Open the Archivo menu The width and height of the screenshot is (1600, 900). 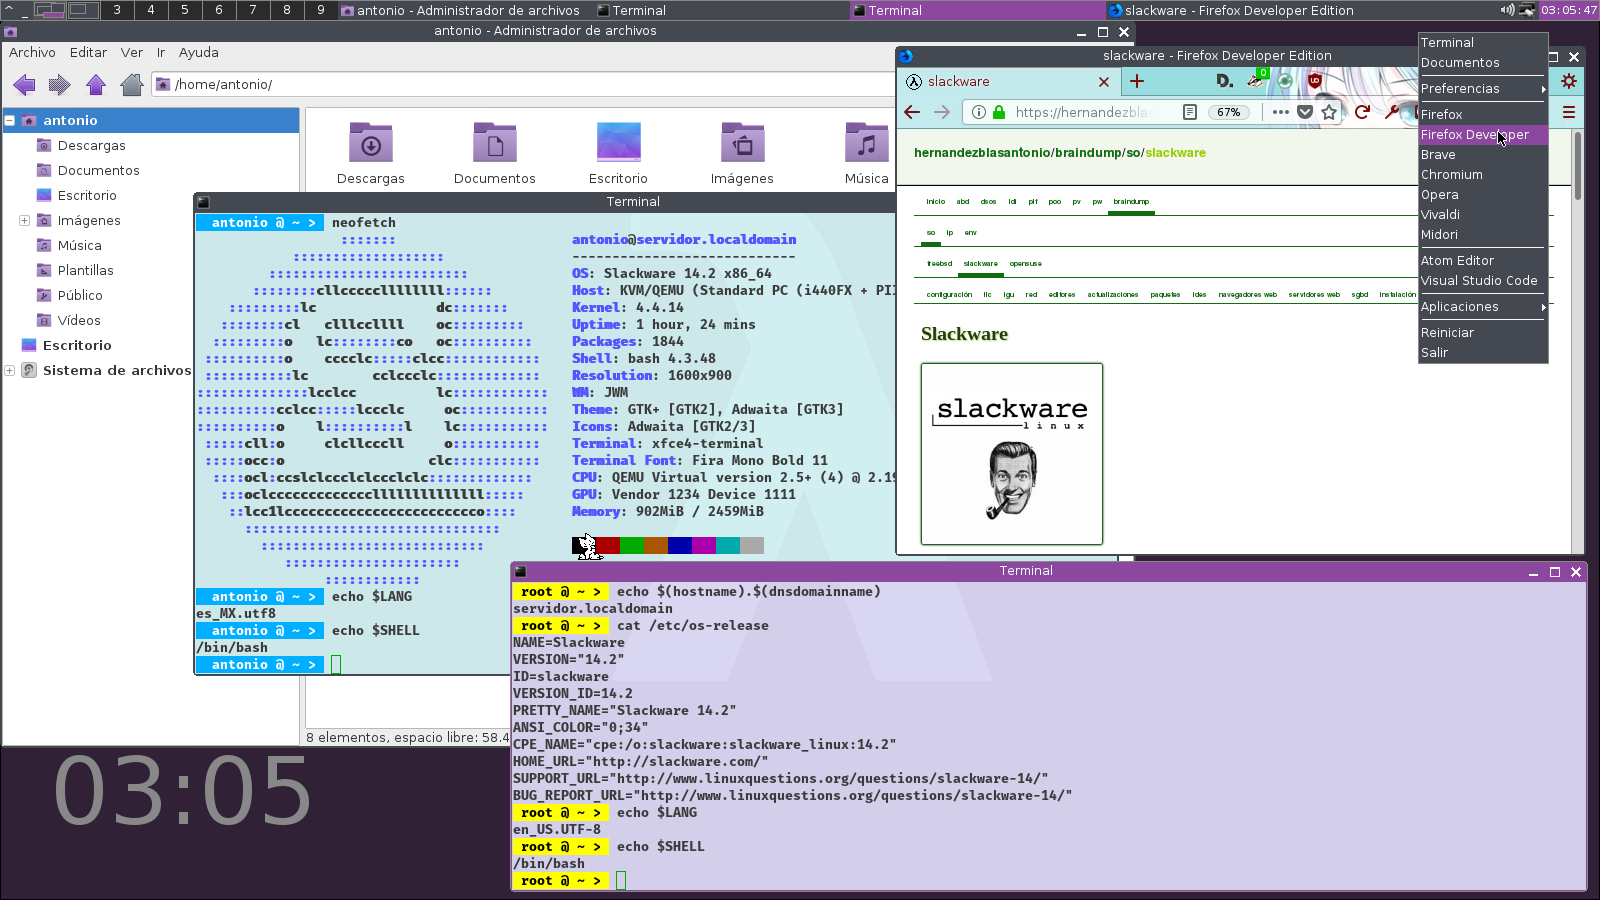pos(32,53)
